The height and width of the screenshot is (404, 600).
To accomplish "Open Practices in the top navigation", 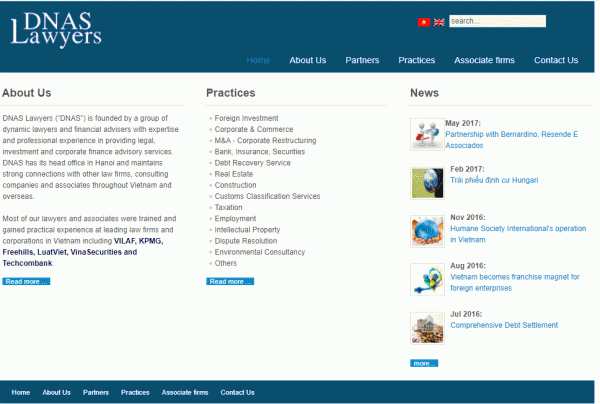I will pyautogui.click(x=417, y=60).
